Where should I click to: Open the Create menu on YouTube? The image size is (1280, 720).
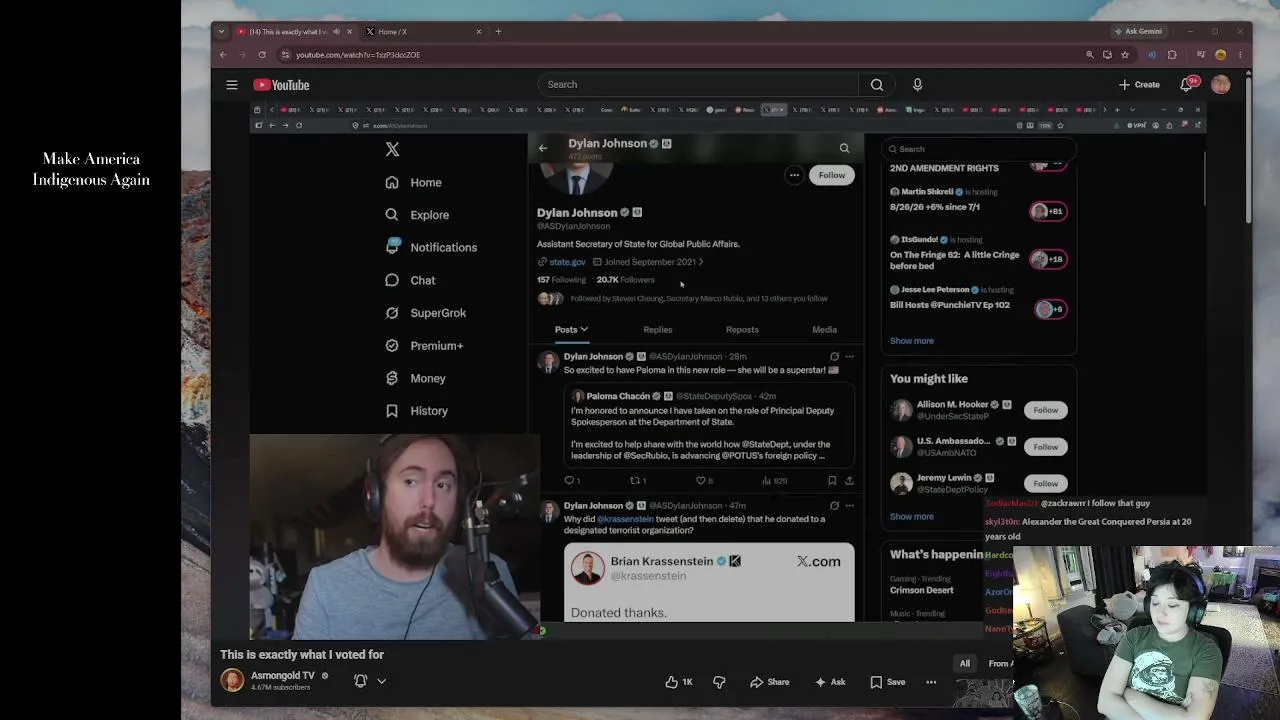click(1140, 85)
